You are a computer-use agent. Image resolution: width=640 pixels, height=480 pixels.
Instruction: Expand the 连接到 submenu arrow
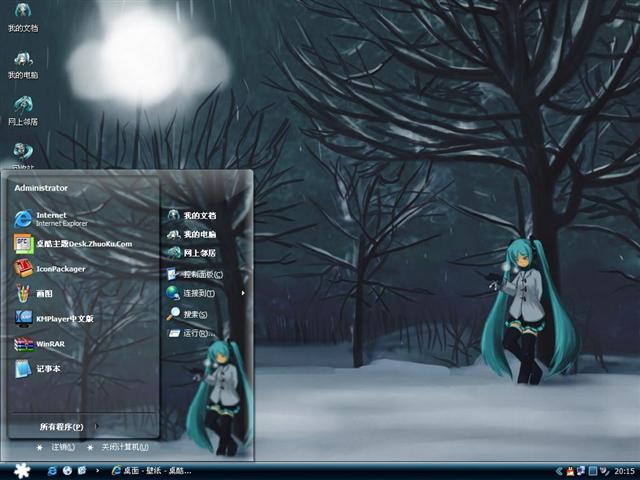(x=243, y=293)
